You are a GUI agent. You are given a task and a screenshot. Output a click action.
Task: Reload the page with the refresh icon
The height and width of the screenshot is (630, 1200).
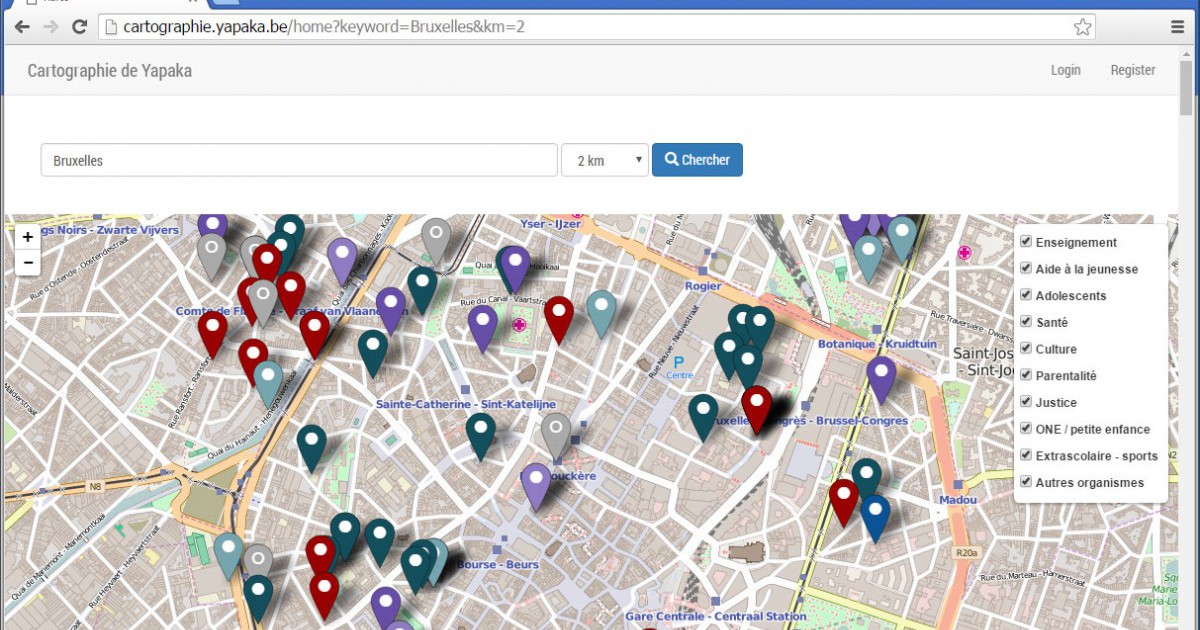79,27
